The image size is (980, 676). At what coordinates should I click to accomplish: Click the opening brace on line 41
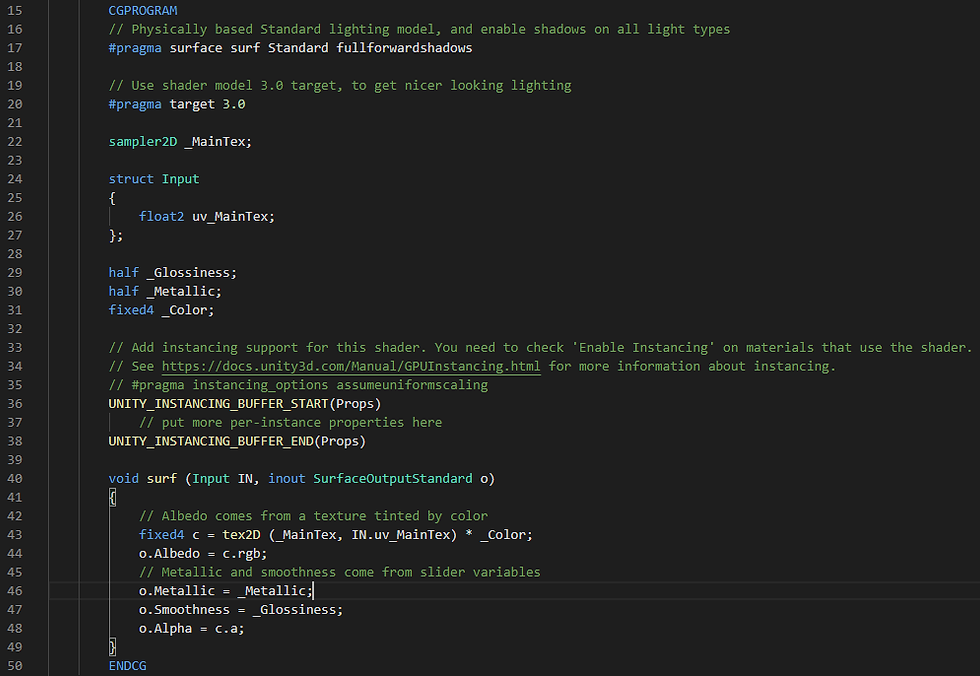point(112,498)
